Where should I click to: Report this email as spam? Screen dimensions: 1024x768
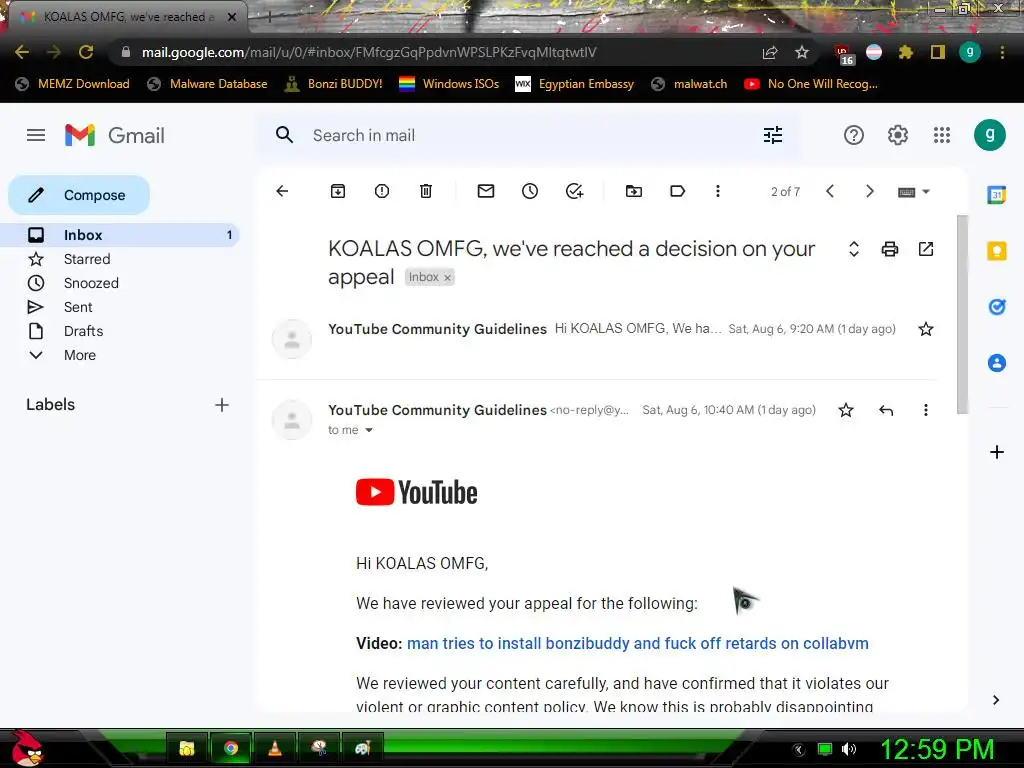(x=382, y=191)
